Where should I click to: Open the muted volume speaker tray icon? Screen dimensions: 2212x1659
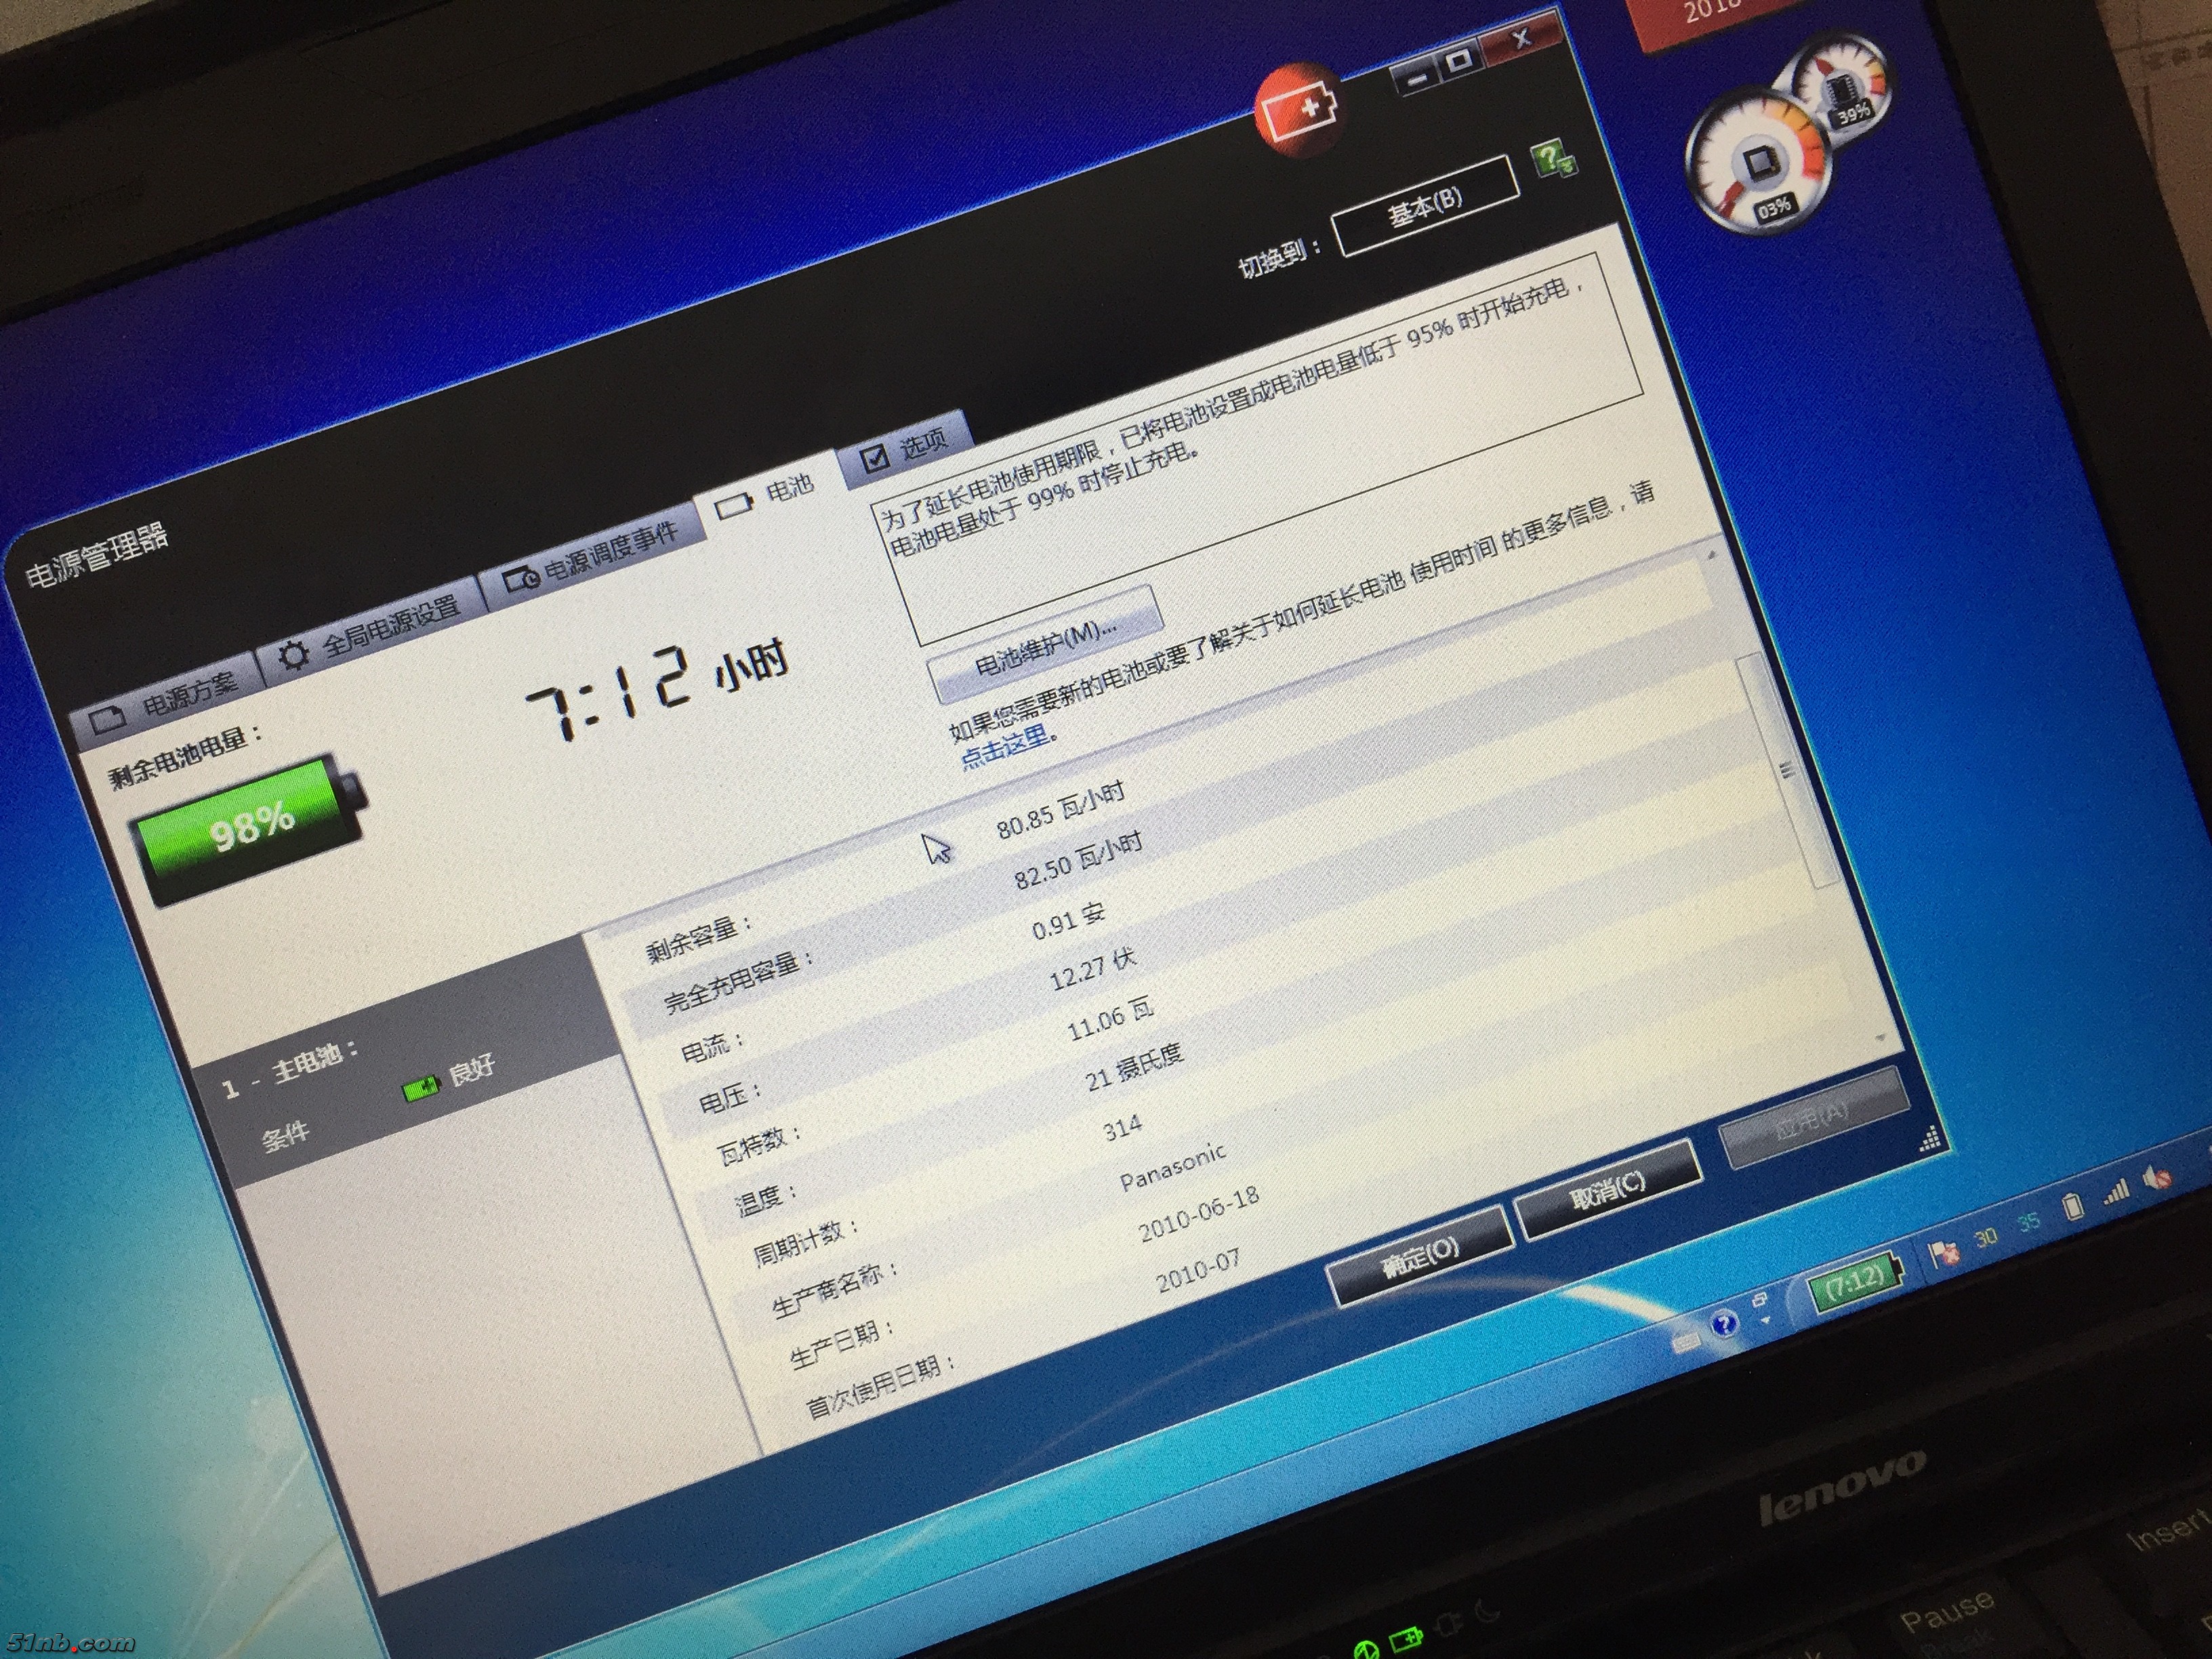(2156, 1180)
